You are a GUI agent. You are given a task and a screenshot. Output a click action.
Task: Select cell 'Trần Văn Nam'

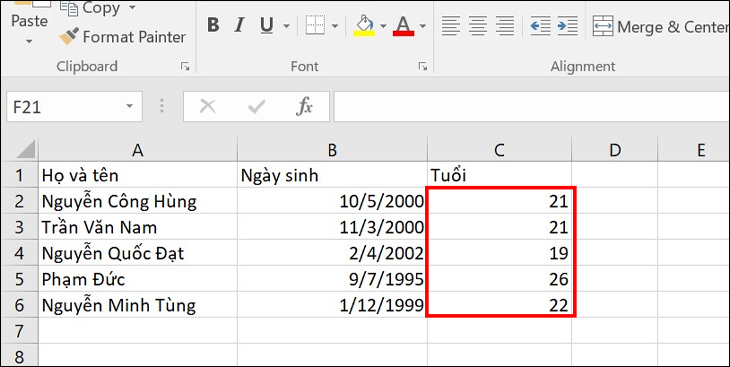tap(138, 227)
